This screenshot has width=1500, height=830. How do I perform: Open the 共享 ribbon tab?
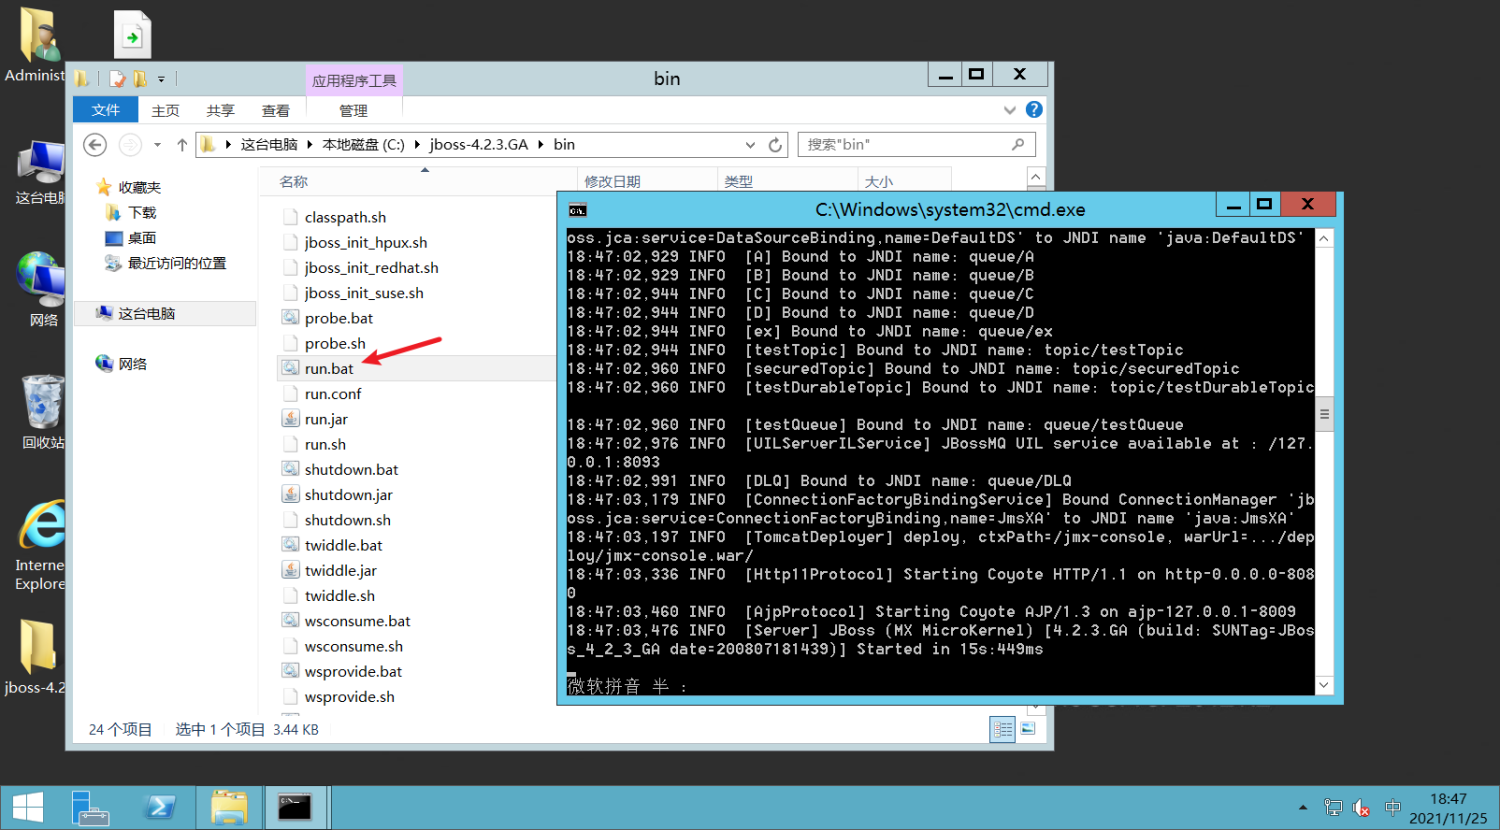(220, 110)
